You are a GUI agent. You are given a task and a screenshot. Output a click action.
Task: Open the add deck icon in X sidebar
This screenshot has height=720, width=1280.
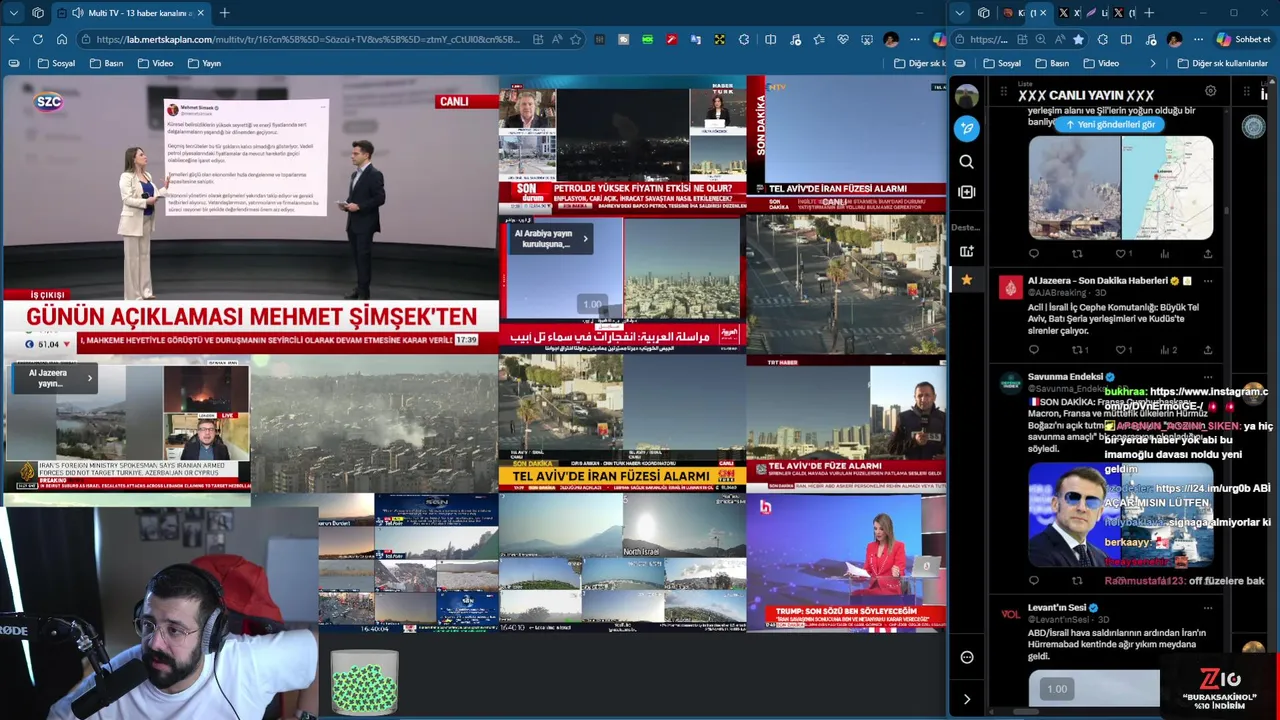click(966, 251)
